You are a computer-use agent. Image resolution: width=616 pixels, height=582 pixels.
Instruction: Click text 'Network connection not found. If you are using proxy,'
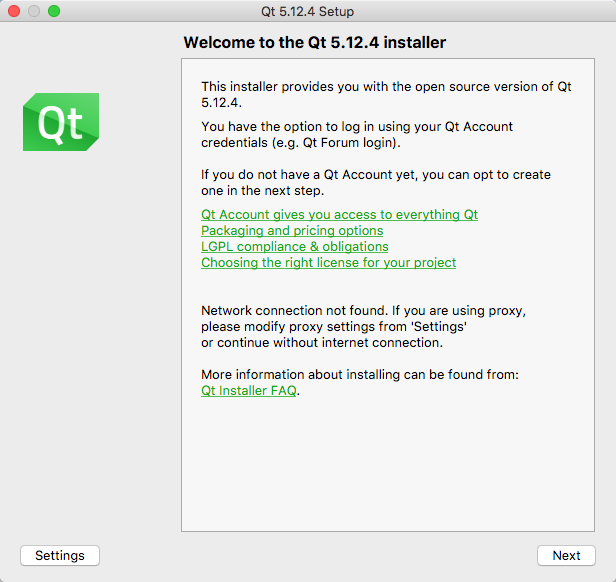tap(363, 311)
